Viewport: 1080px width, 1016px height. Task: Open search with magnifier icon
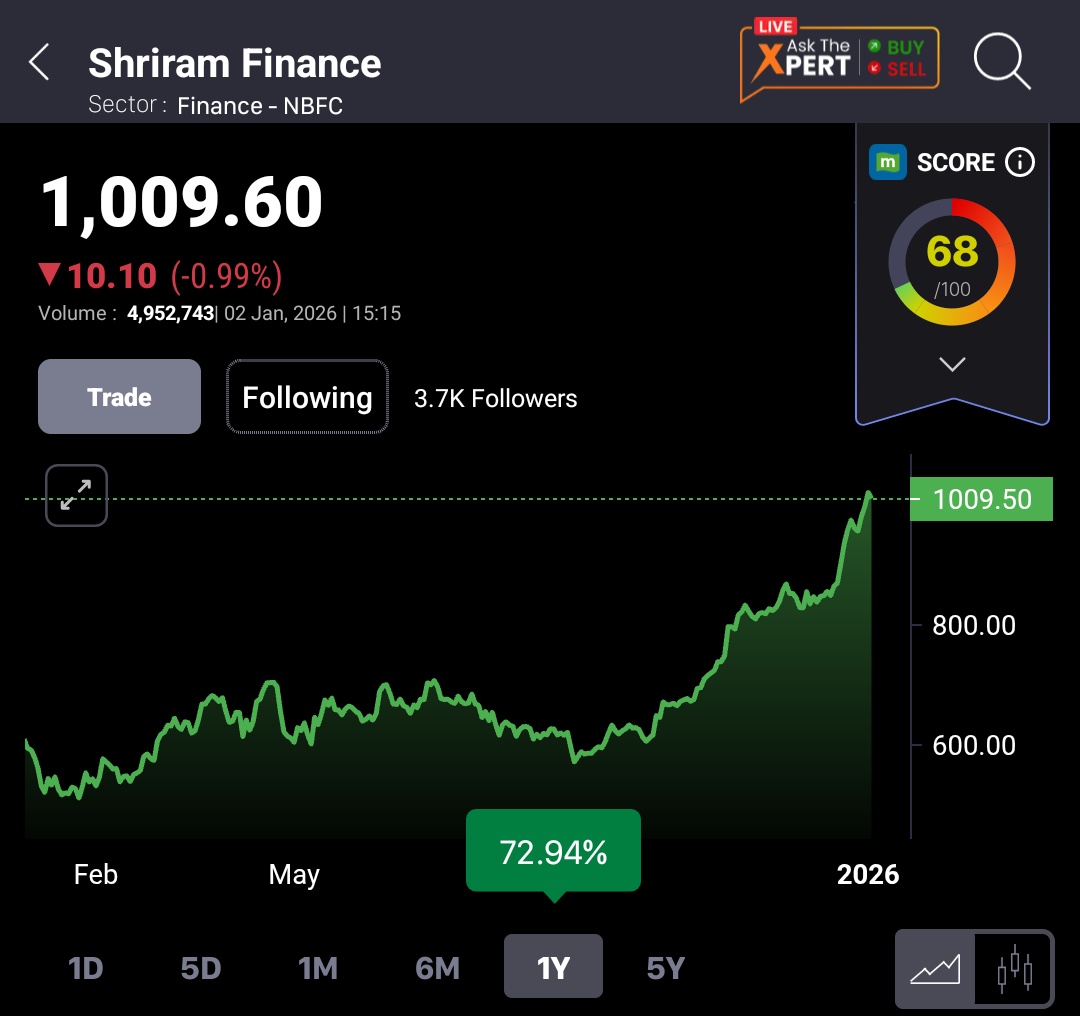[1001, 61]
